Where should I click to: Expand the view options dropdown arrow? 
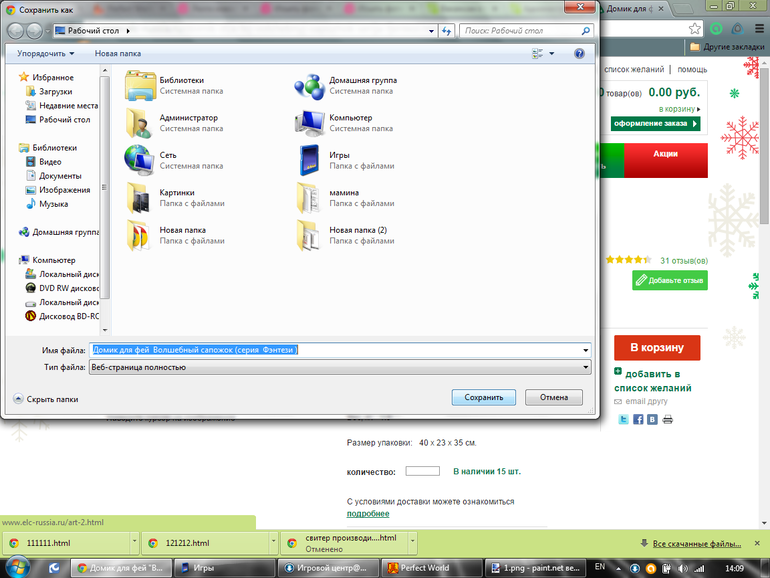551,54
